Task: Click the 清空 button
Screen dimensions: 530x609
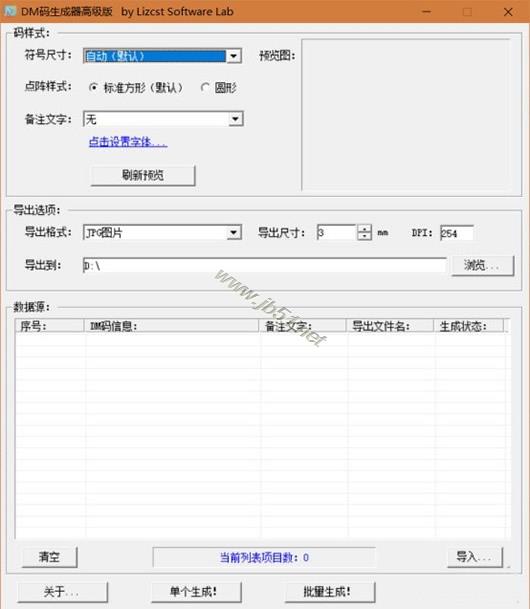Action: click(50, 557)
